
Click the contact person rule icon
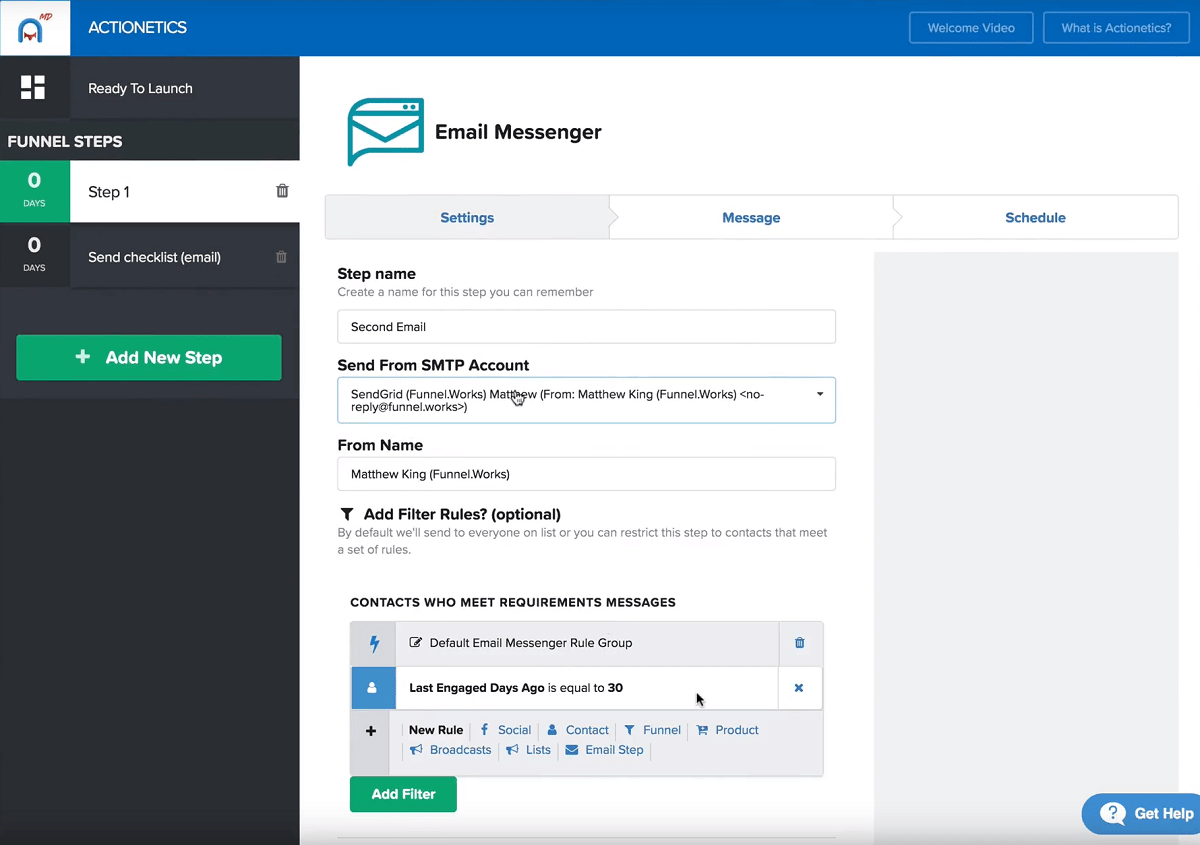(x=373, y=688)
